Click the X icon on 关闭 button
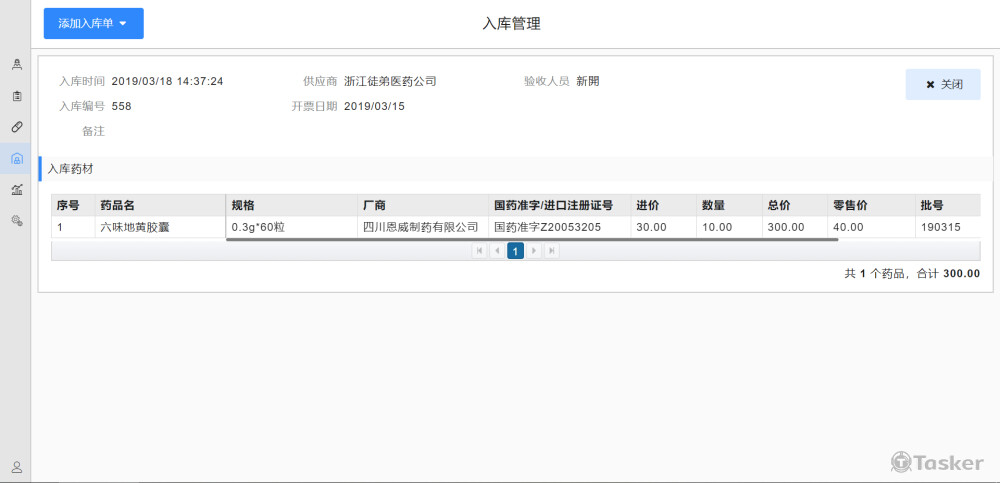The height and width of the screenshot is (483, 1000). pos(930,85)
